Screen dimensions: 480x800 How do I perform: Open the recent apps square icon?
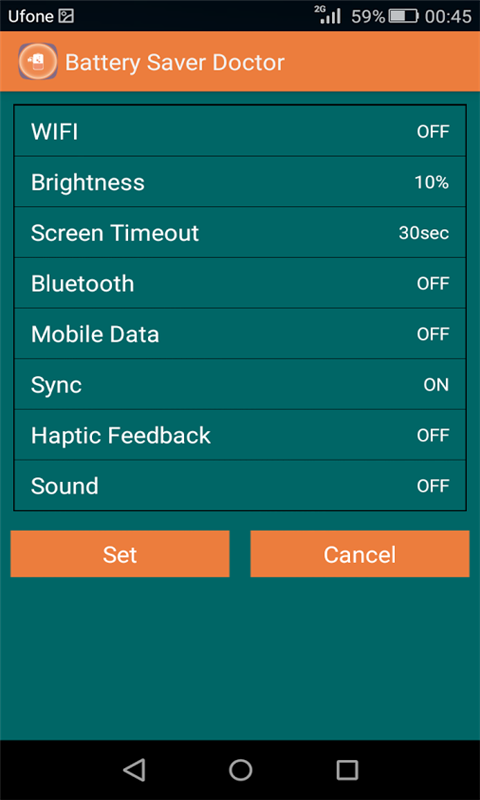[x=347, y=770]
